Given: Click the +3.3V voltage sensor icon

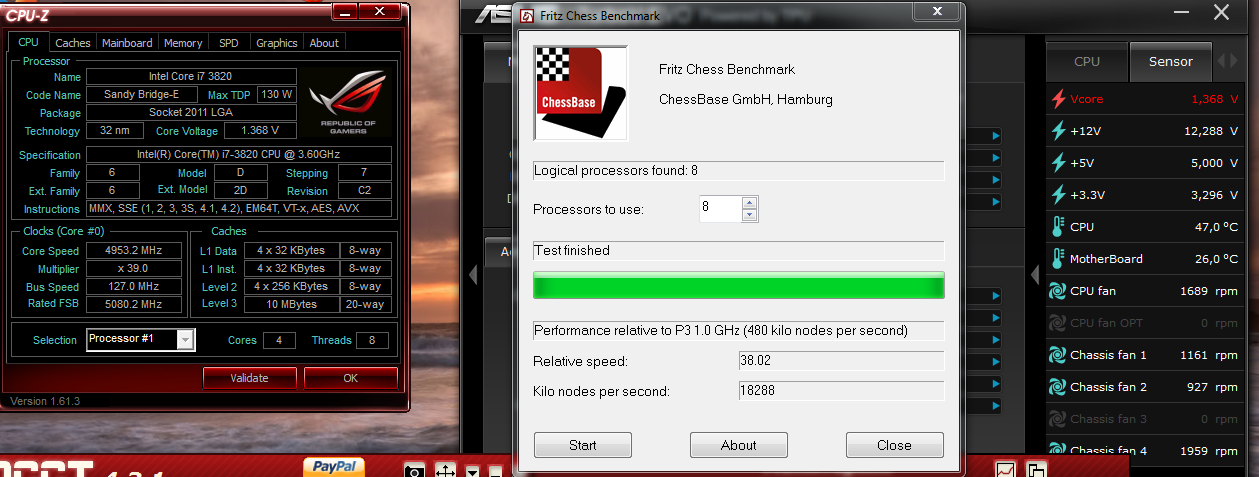Looking at the screenshot, I should tap(1058, 195).
